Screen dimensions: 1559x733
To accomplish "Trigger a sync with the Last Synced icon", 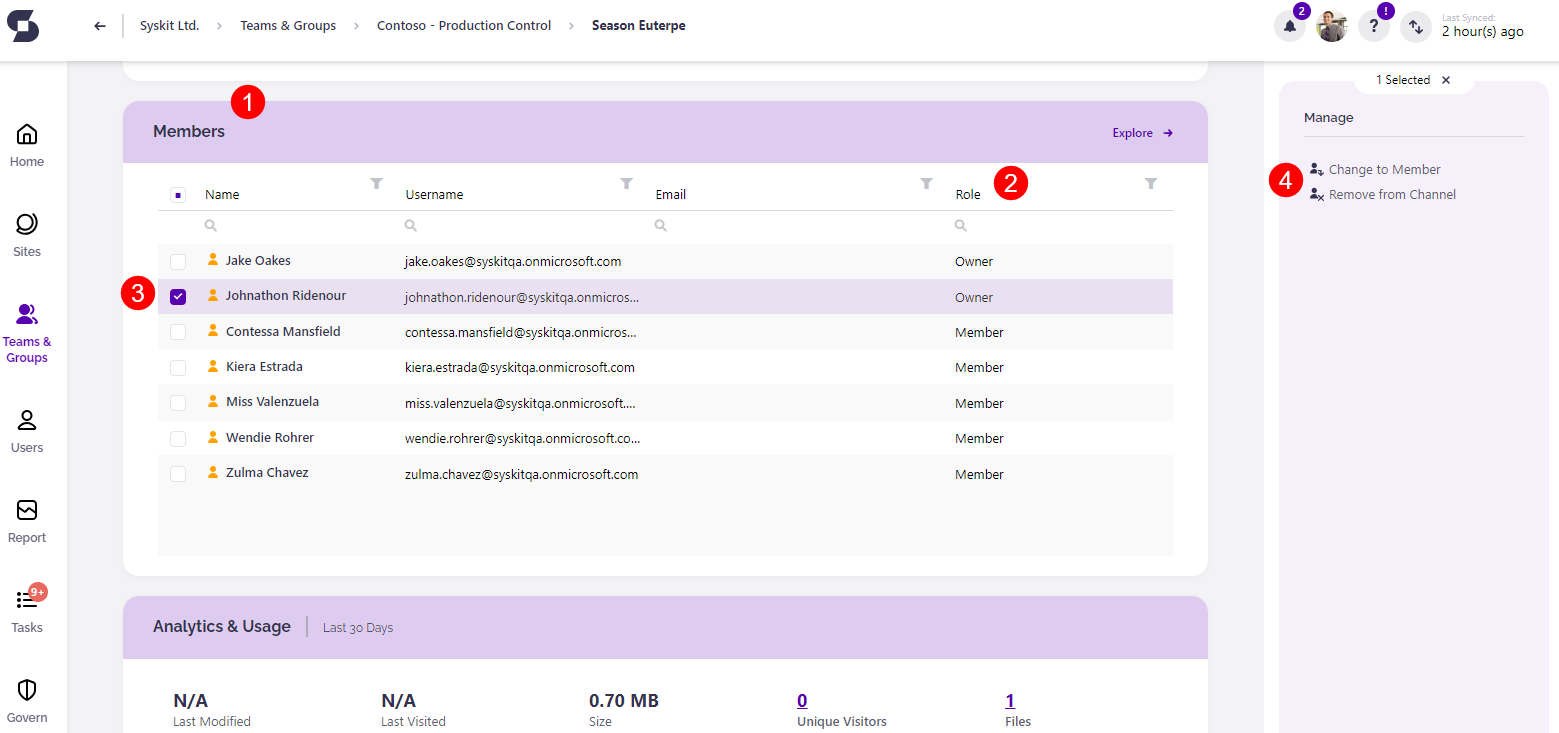I will click(1415, 27).
